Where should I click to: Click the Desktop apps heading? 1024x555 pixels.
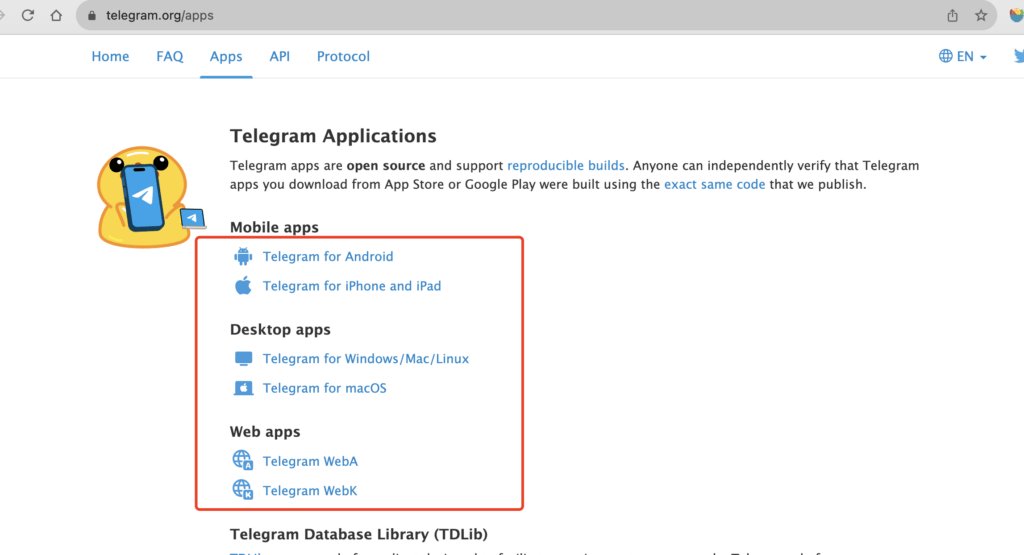click(280, 329)
